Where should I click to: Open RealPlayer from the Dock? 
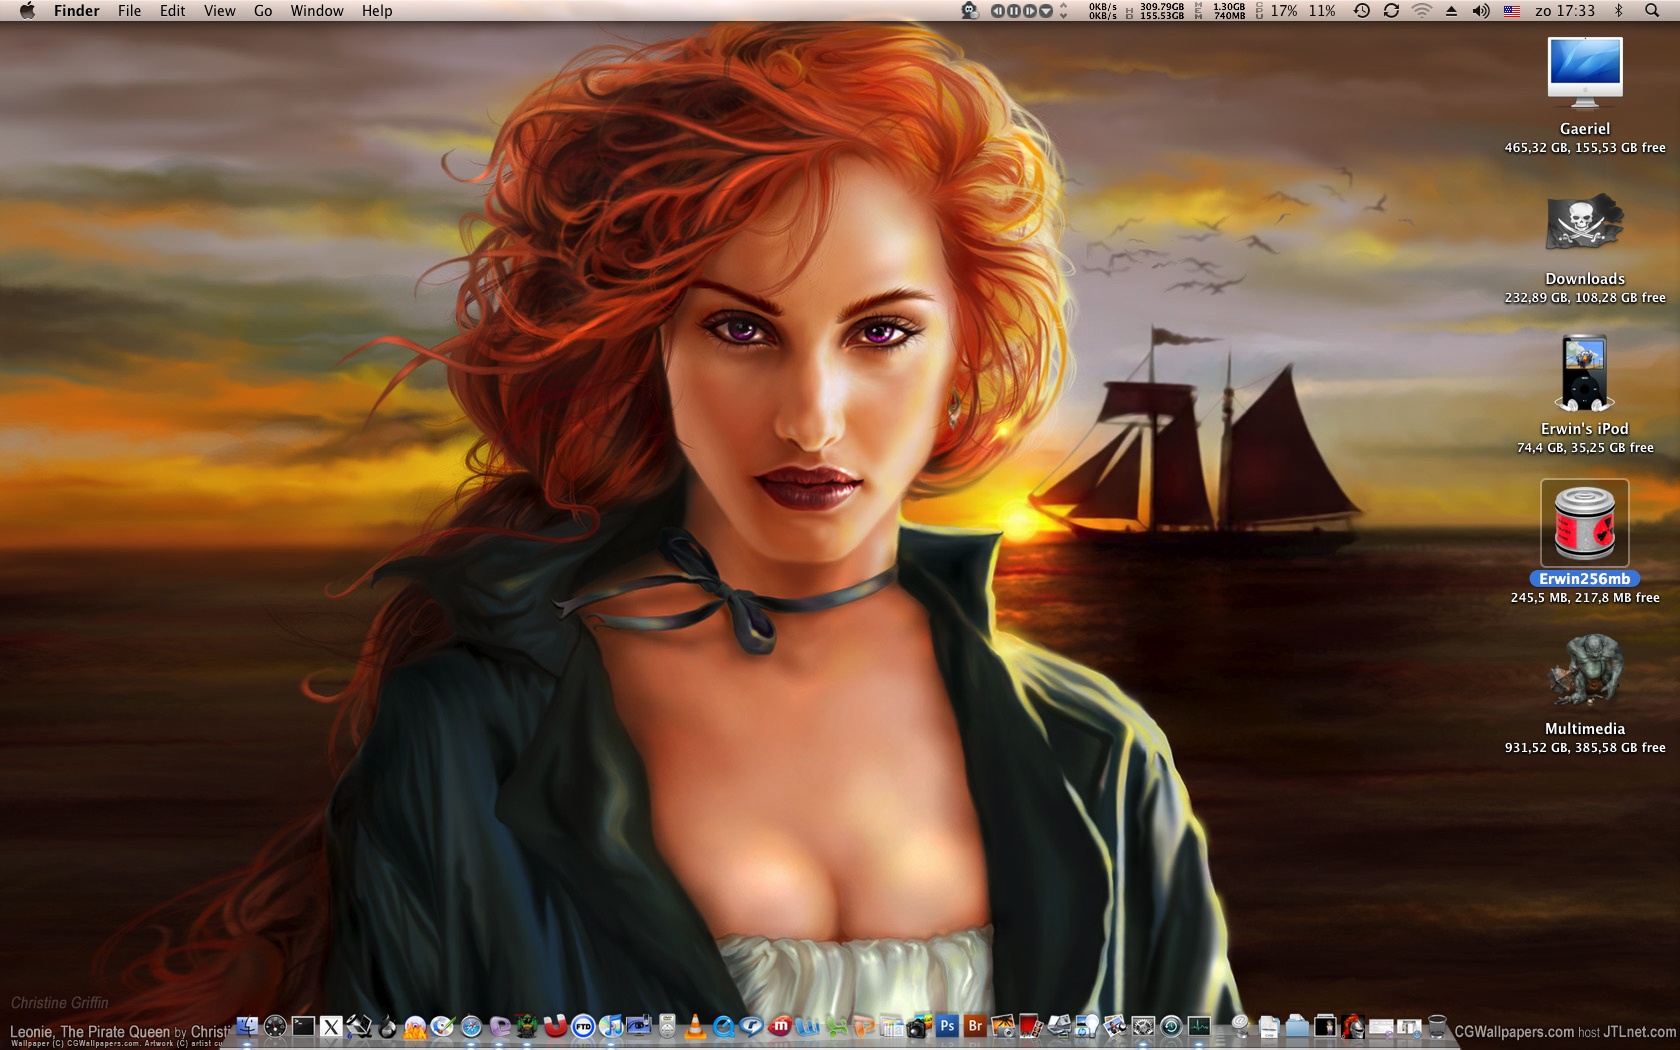[x=751, y=1027]
